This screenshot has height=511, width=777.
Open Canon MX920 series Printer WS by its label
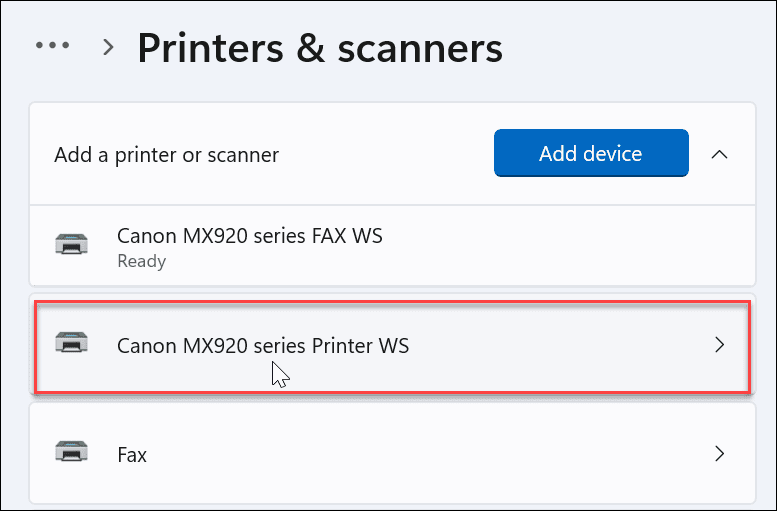click(263, 346)
